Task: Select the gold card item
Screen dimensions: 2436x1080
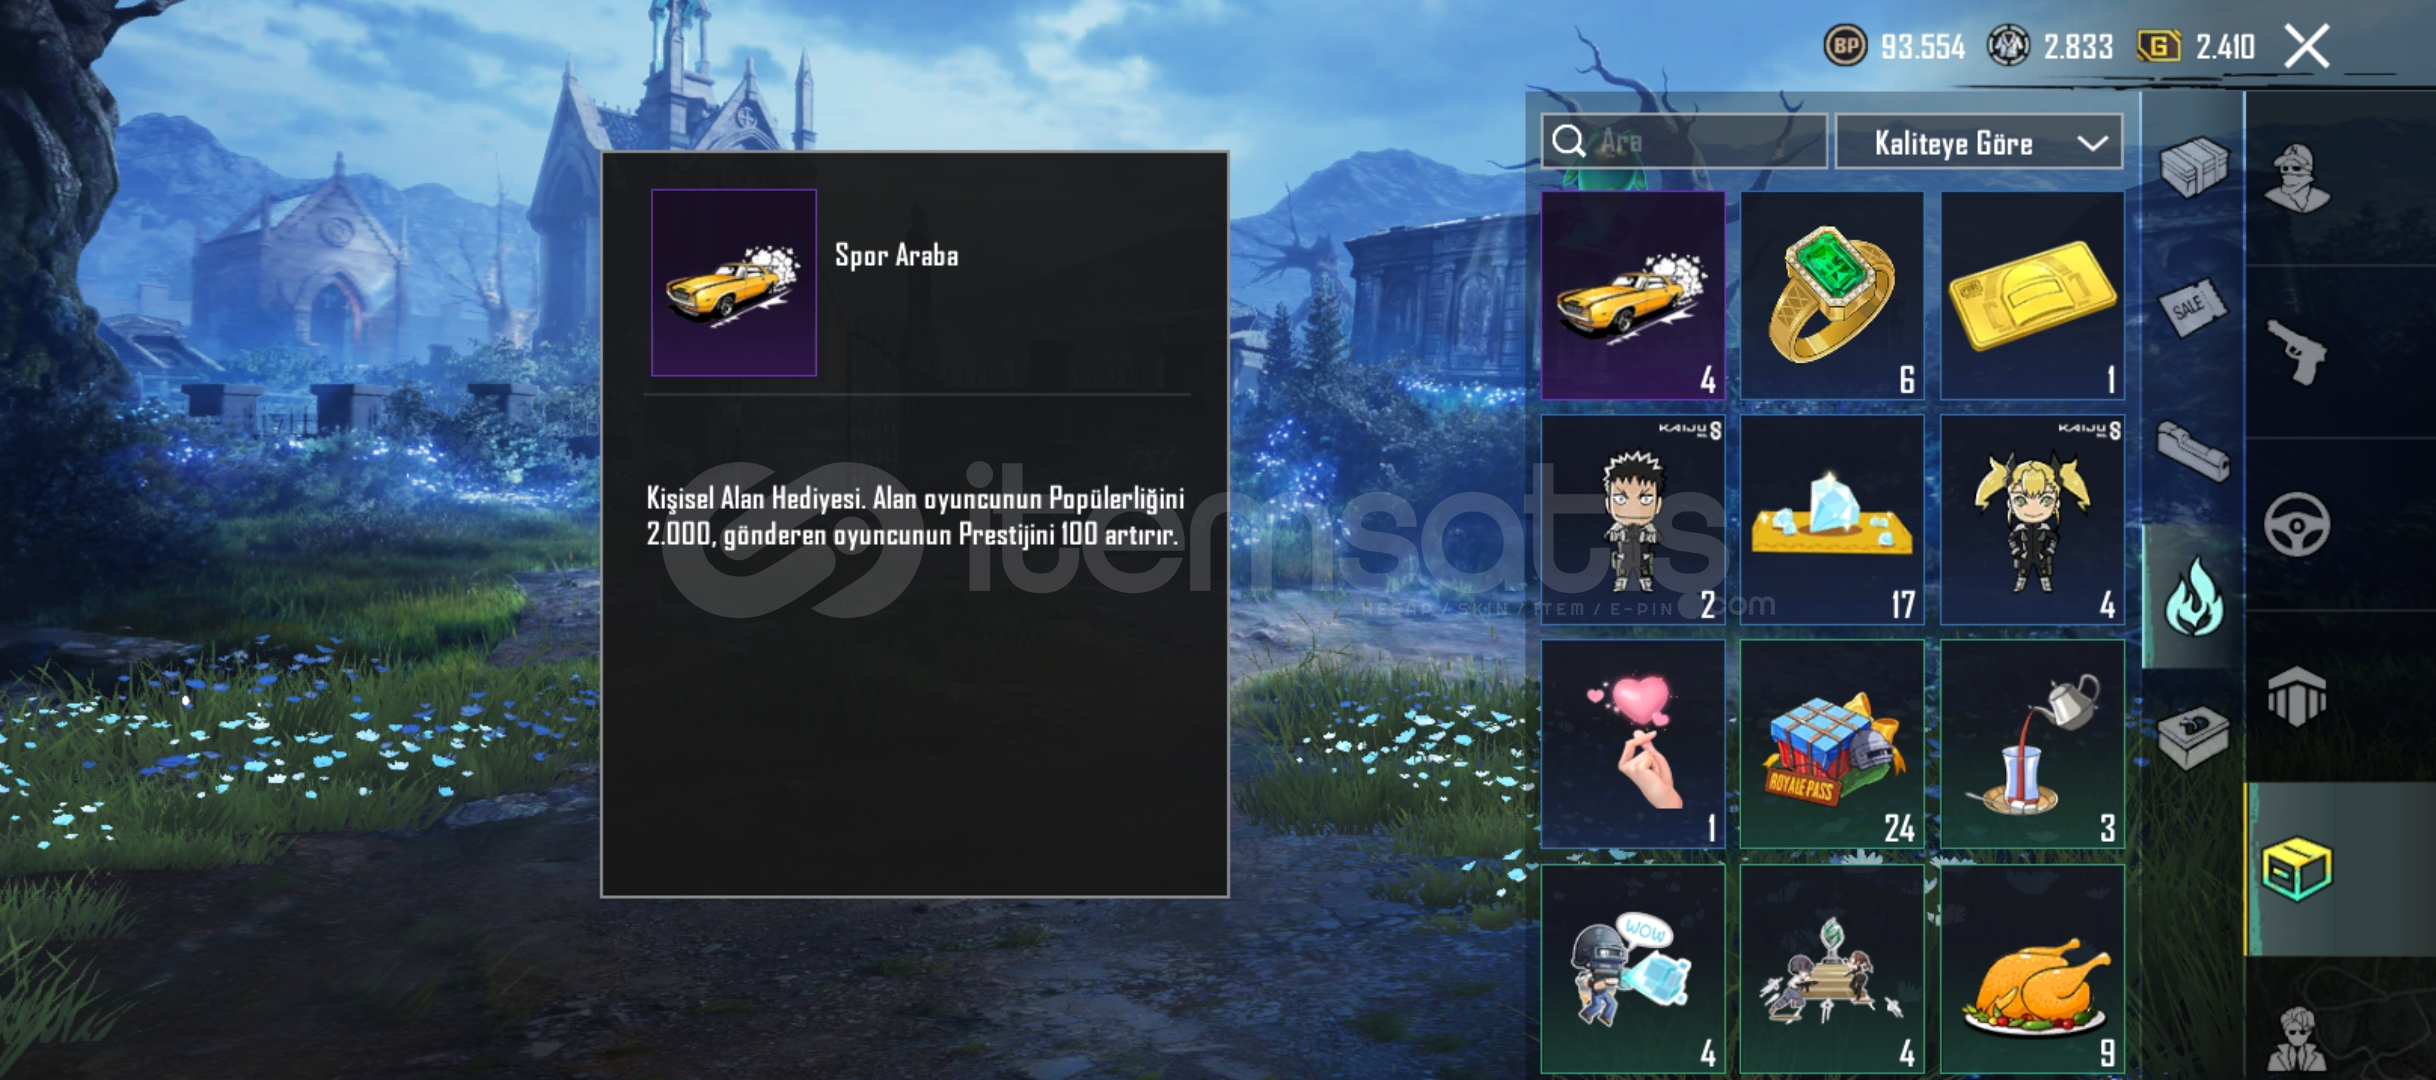Action: 2032,296
